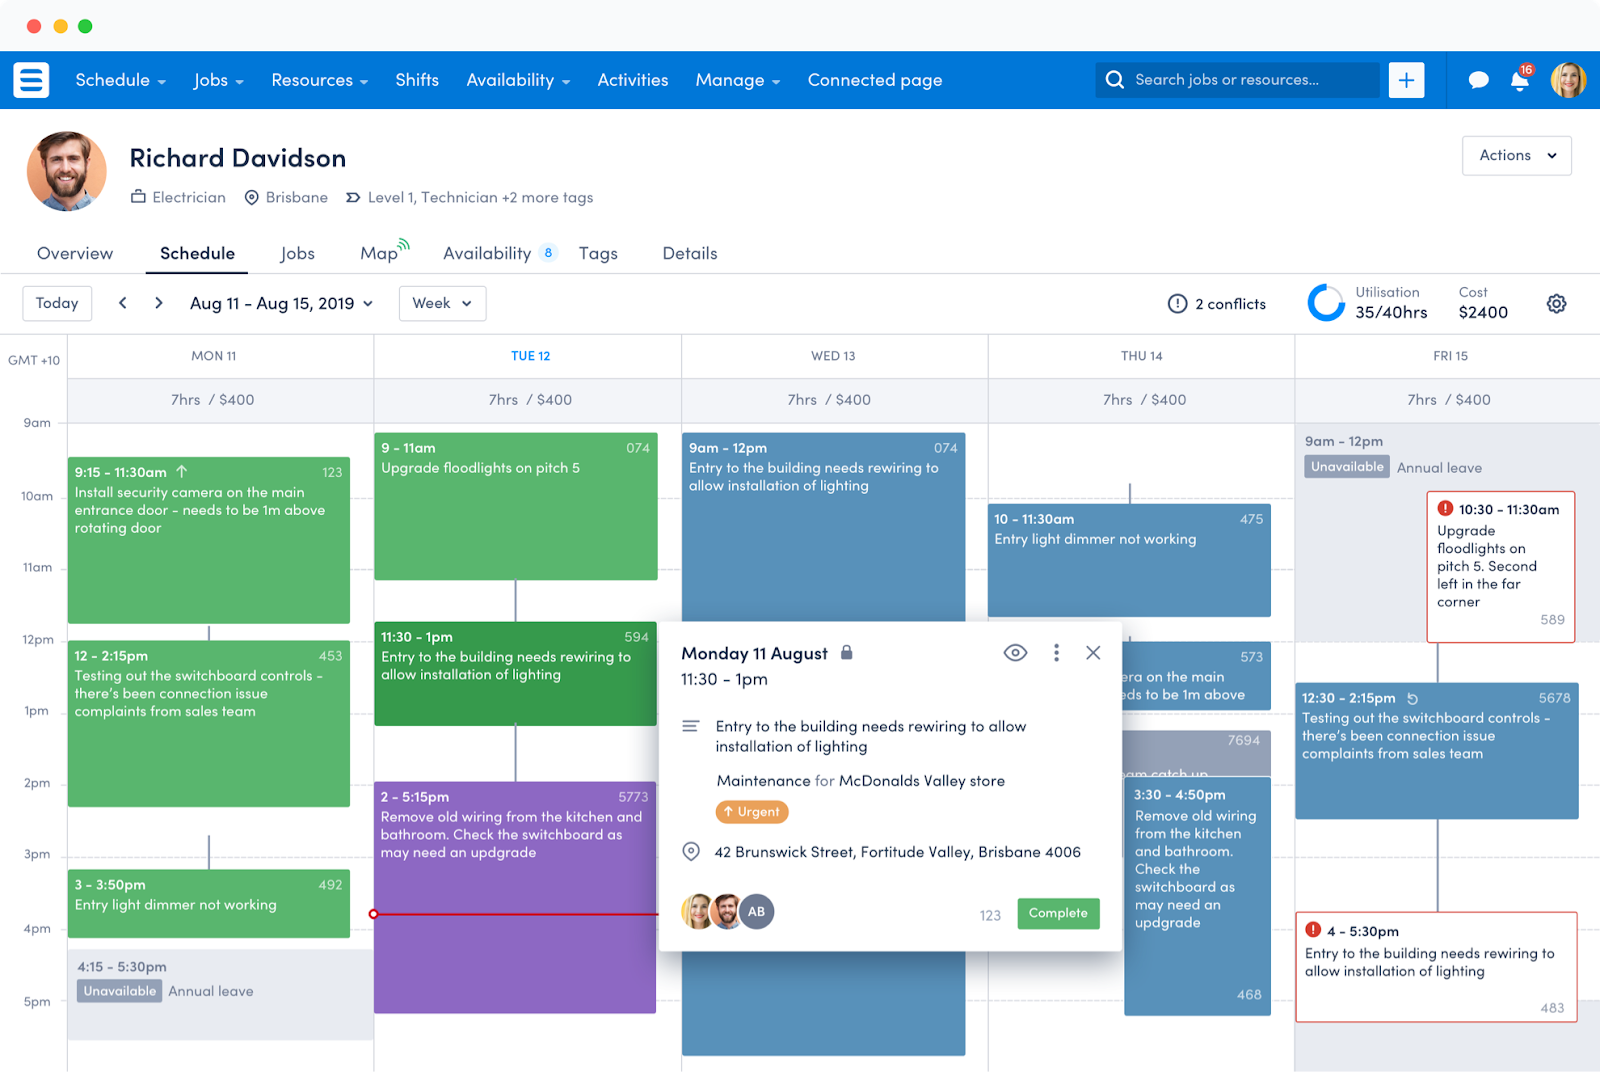
Task: Click the Brisbane location pin icon
Action: tap(252, 197)
